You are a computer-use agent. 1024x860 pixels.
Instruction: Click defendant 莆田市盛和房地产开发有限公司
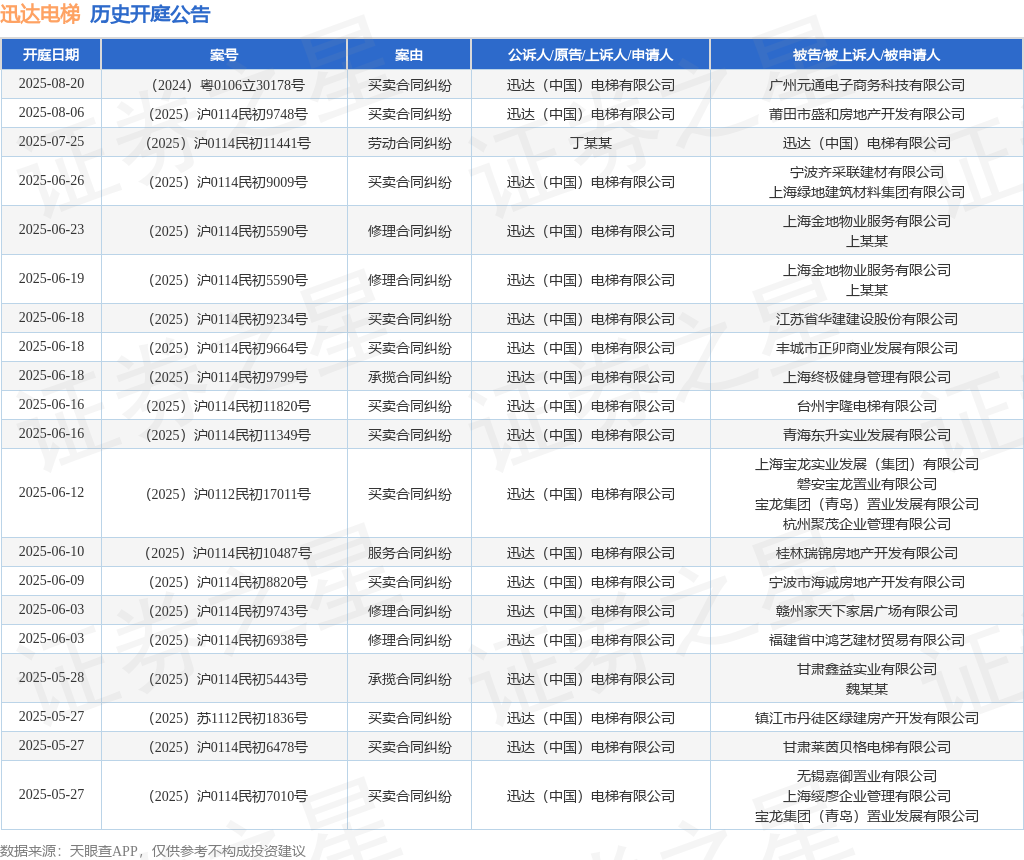pyautogui.click(x=867, y=114)
